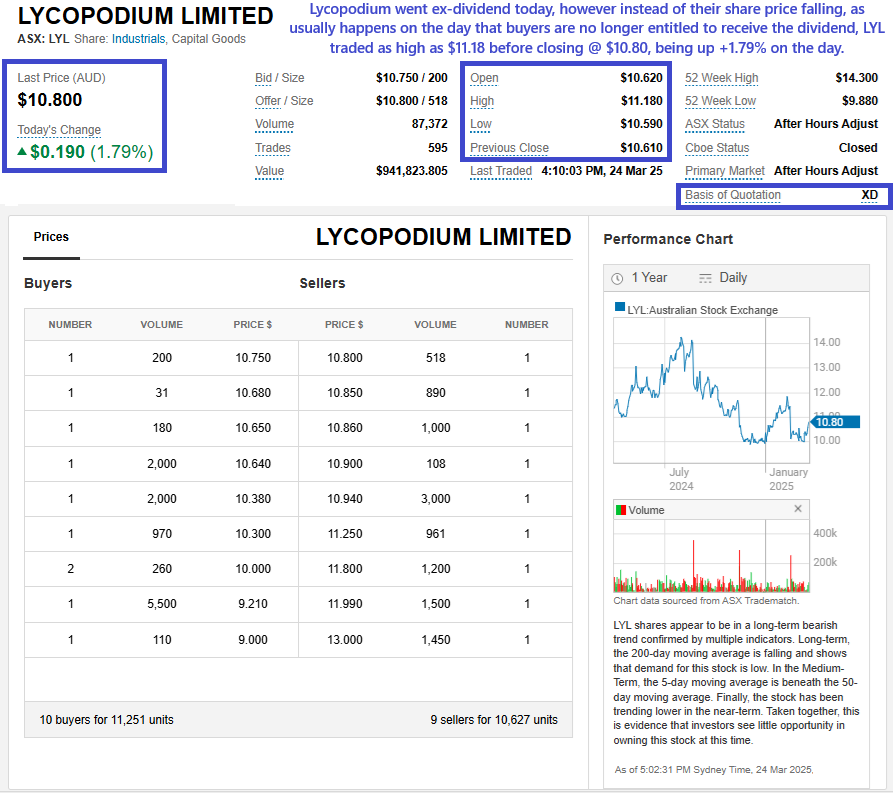Screen dimensions: 893x793
Task: Click the Bid / Size label
Action: (280, 78)
